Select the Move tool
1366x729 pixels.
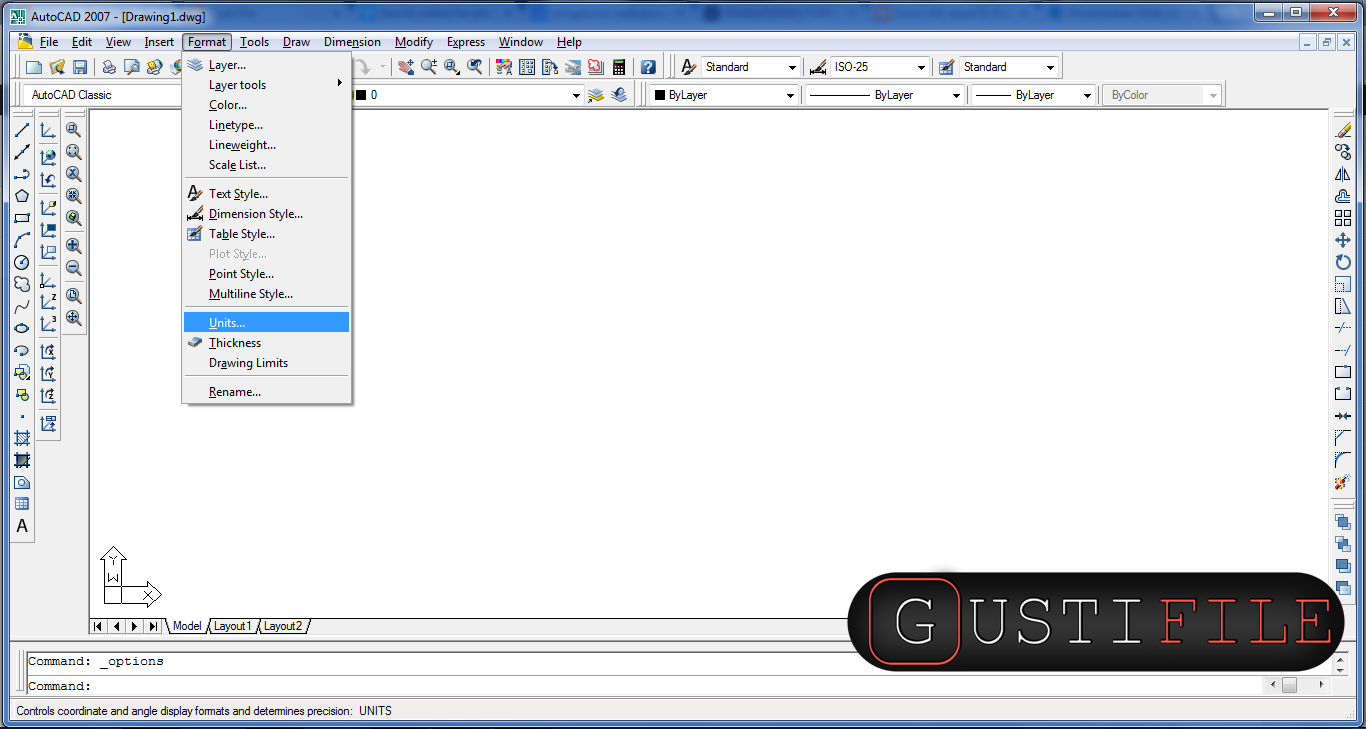point(1343,240)
